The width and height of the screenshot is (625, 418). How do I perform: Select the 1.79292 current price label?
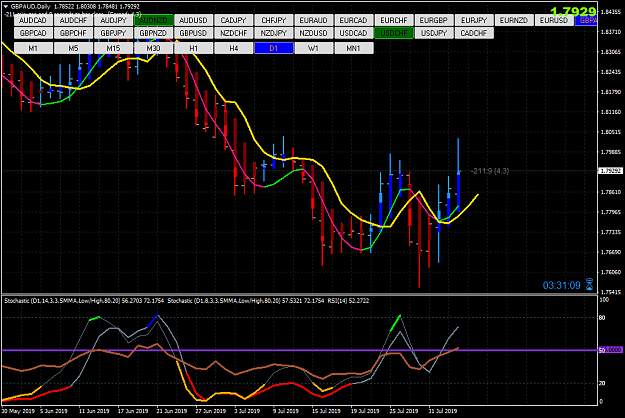611,171
